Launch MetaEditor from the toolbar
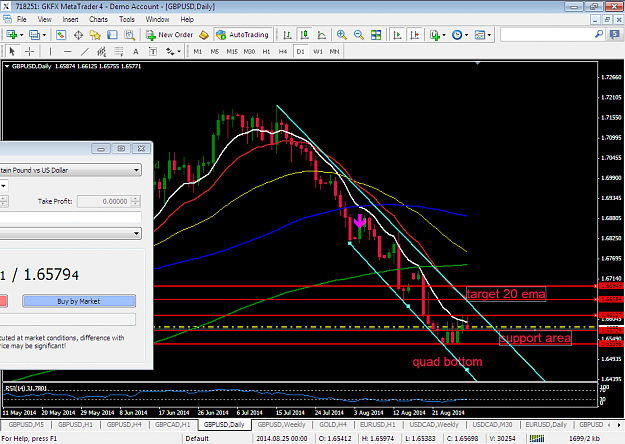Screen dimensions: 625x444 click(x=204, y=35)
